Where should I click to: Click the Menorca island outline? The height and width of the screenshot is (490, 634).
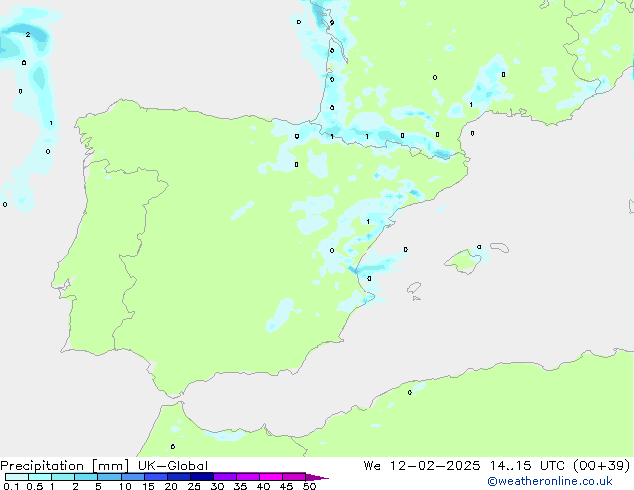tap(500, 247)
